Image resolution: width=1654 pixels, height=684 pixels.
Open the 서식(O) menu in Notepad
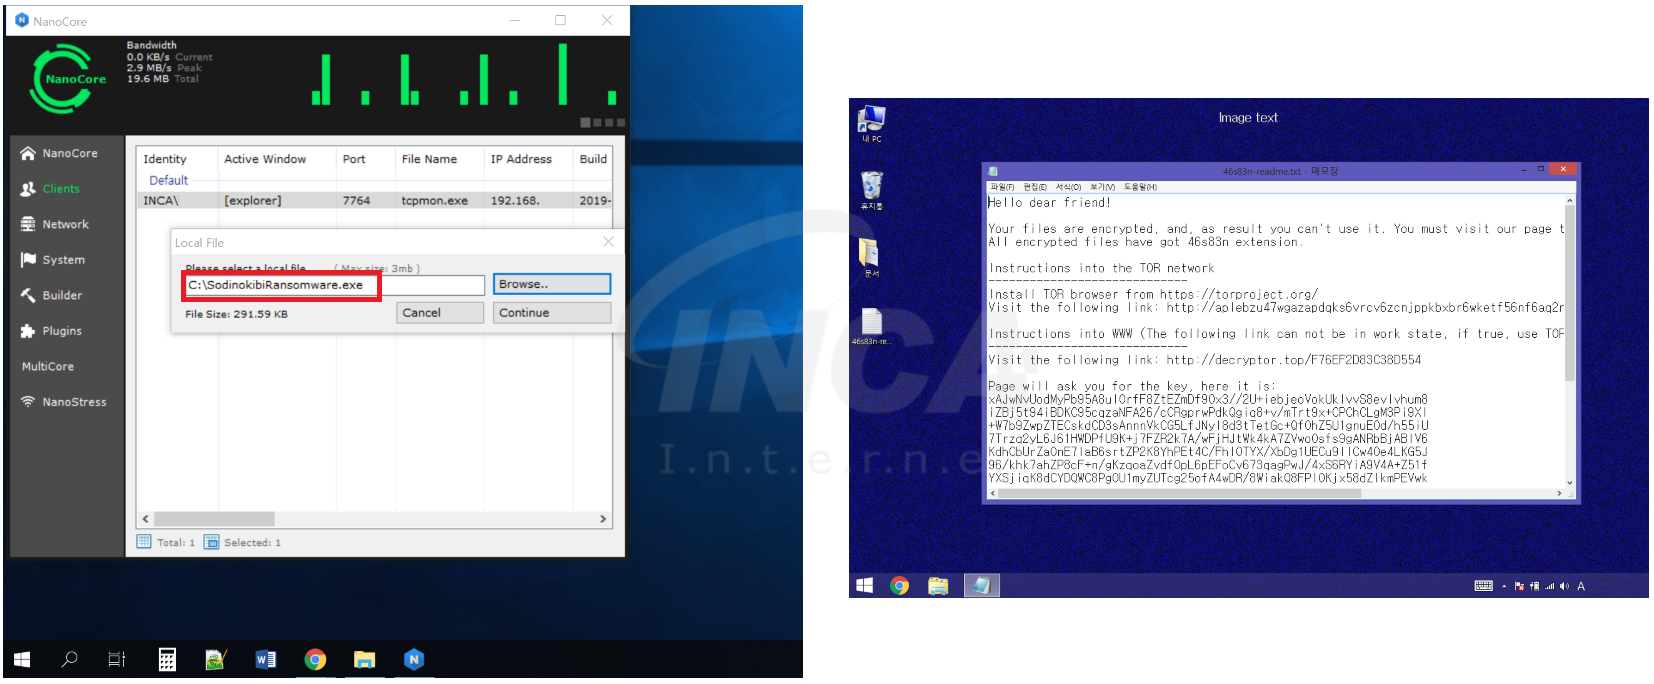[x=1069, y=187]
